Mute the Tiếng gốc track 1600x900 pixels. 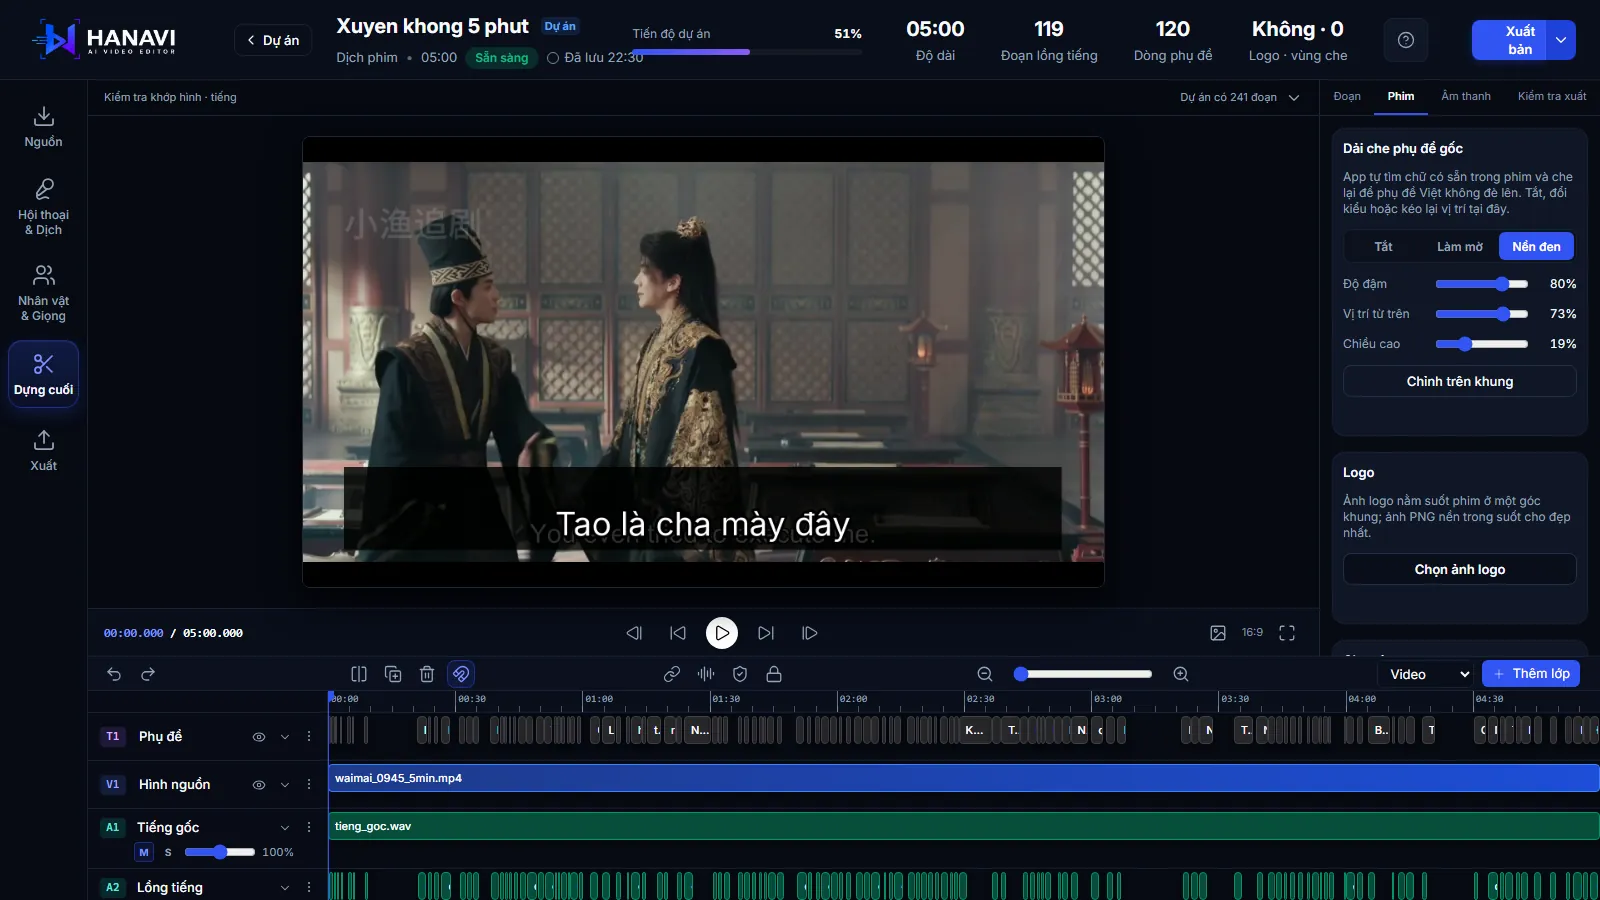pyautogui.click(x=144, y=852)
